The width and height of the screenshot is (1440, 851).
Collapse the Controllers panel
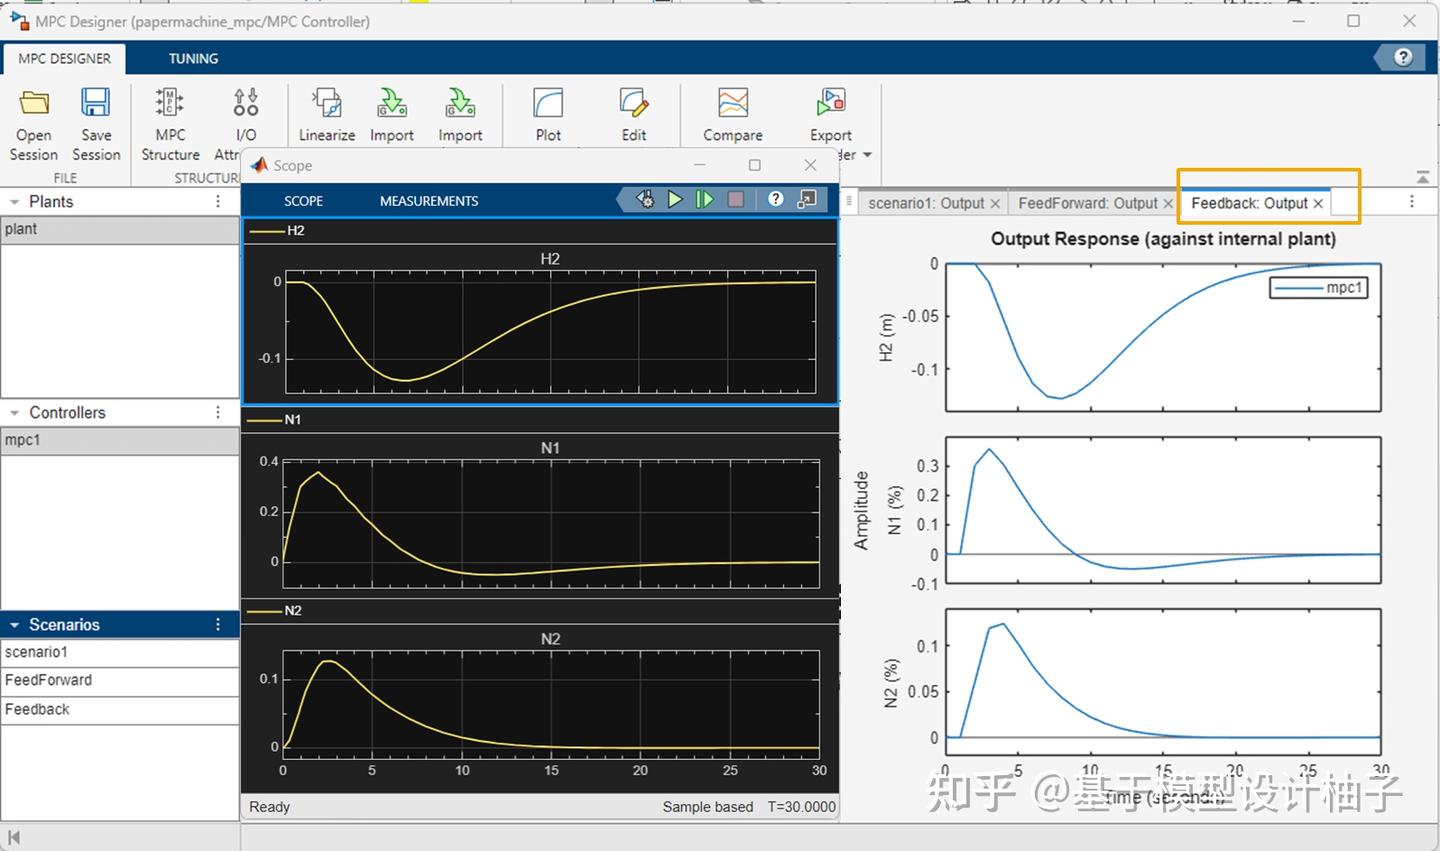click(14, 412)
